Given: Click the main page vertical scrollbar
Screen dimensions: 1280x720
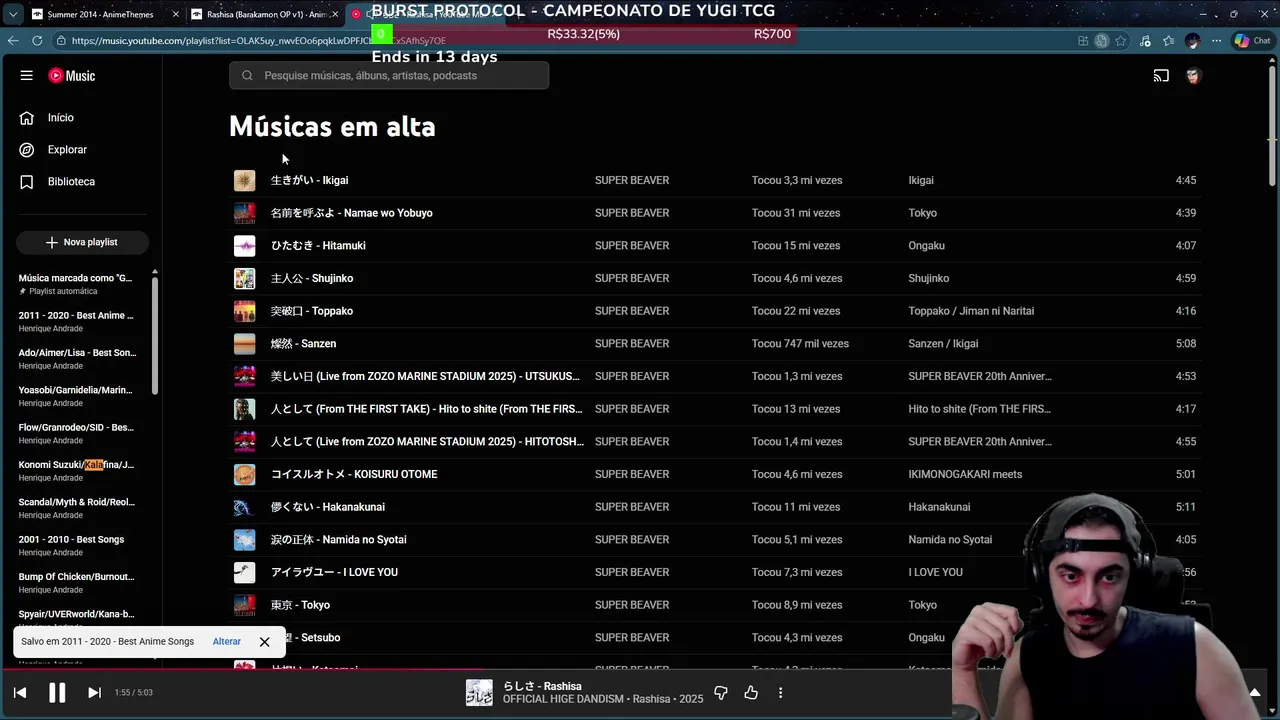Looking at the screenshot, I should pos(1272,125).
